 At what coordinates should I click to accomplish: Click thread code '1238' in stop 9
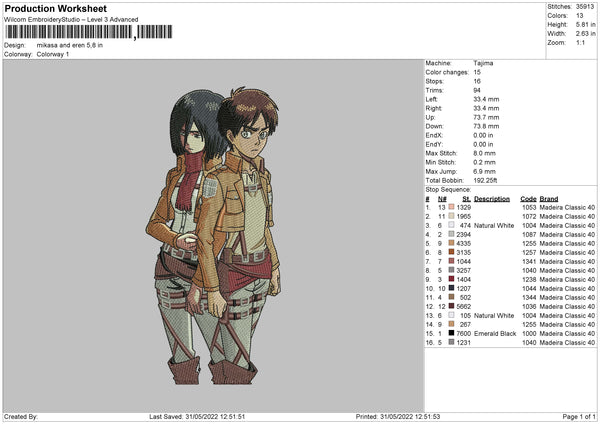click(x=529, y=279)
